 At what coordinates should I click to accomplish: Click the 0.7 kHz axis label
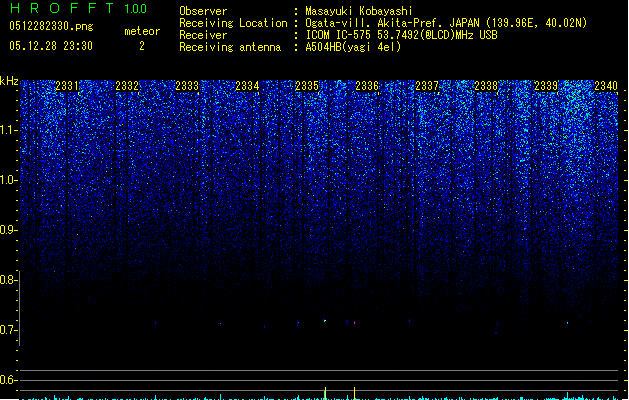(8, 330)
